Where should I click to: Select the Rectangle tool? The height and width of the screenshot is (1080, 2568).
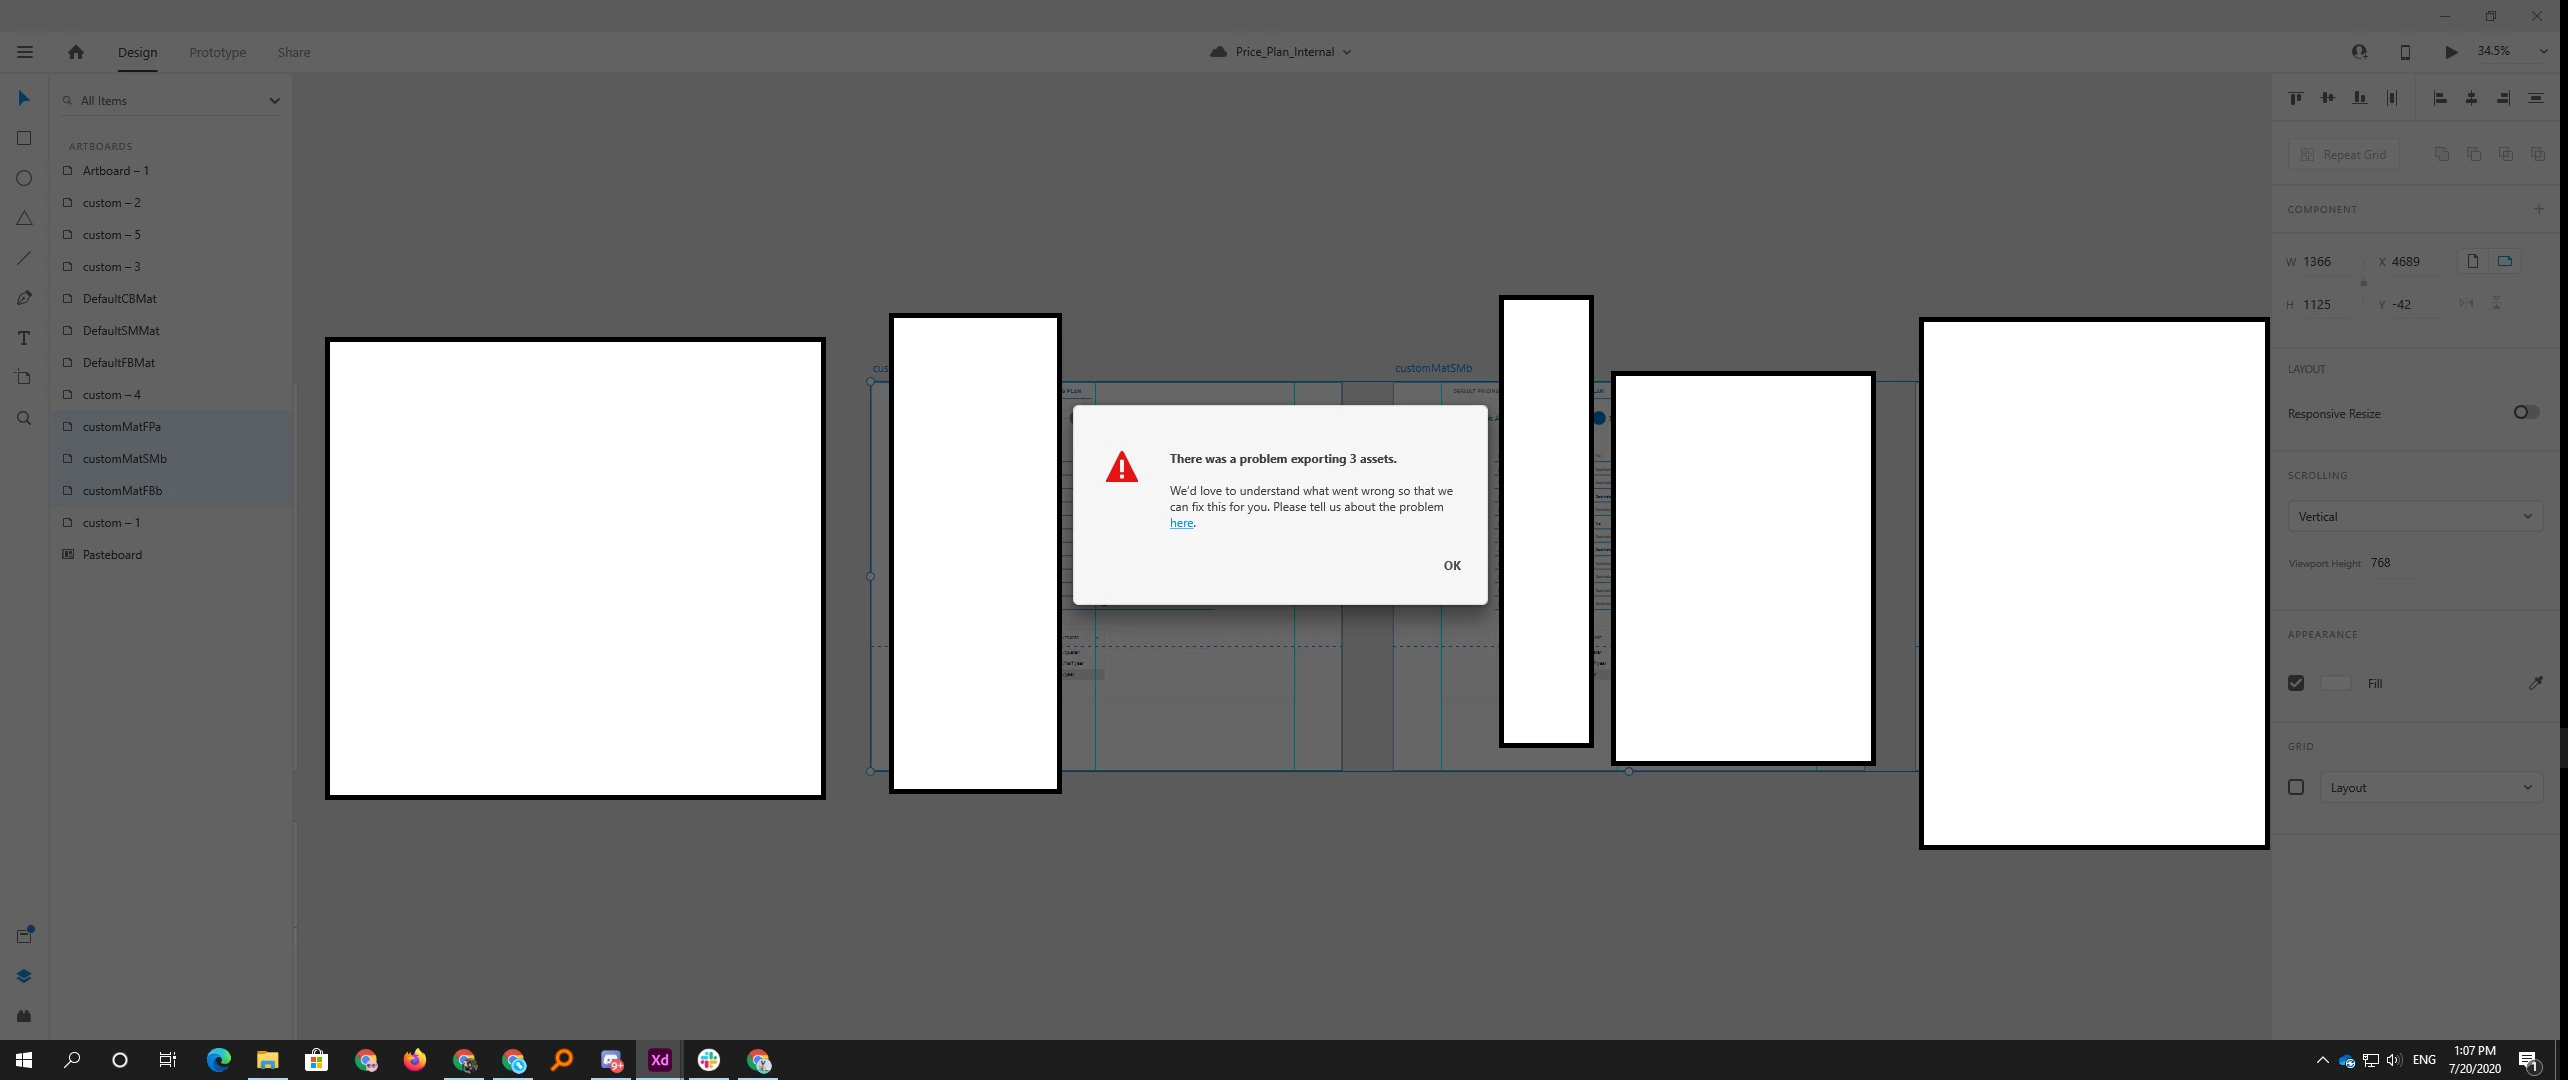click(x=24, y=138)
